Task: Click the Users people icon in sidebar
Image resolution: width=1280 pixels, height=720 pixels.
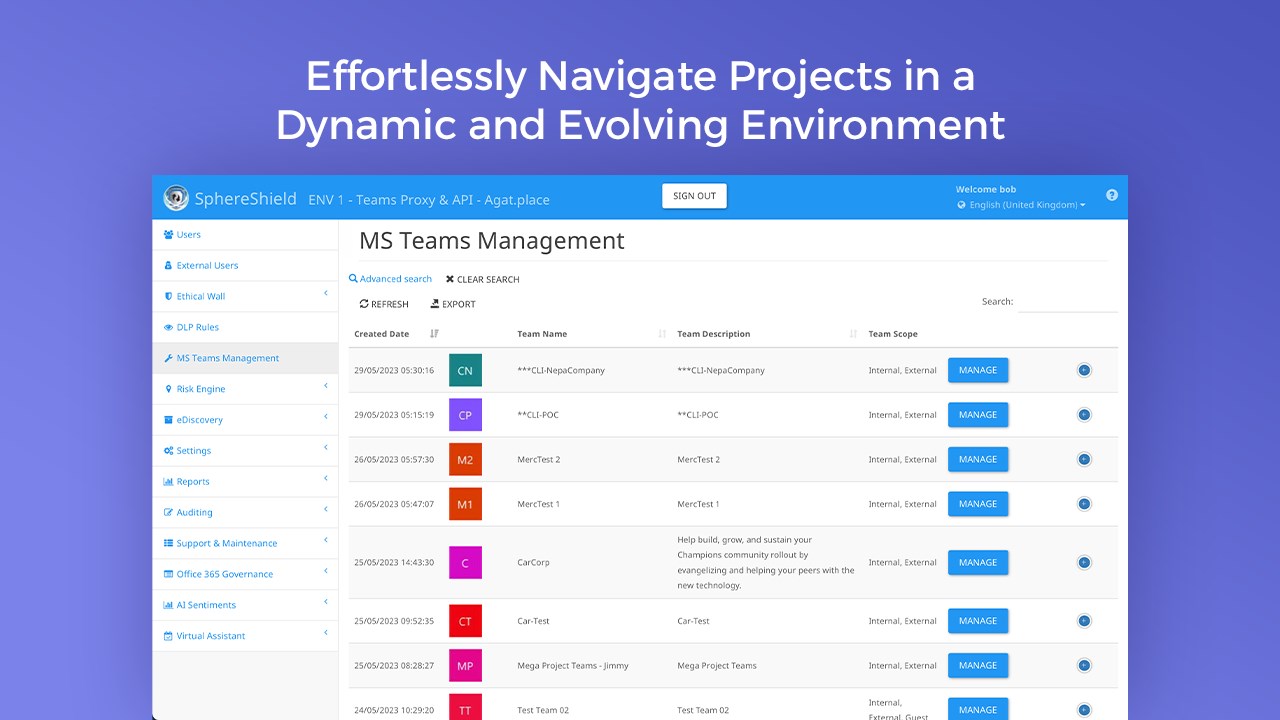Action: pos(168,234)
